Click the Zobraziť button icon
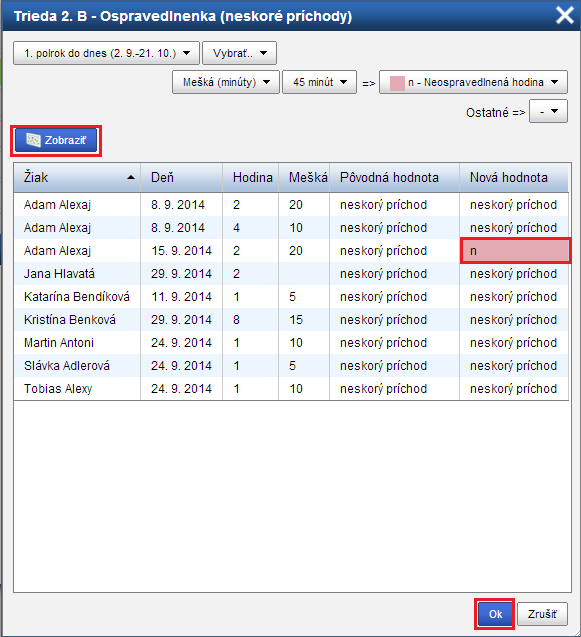The width and height of the screenshot is (581, 637). pyautogui.click(x=33, y=140)
